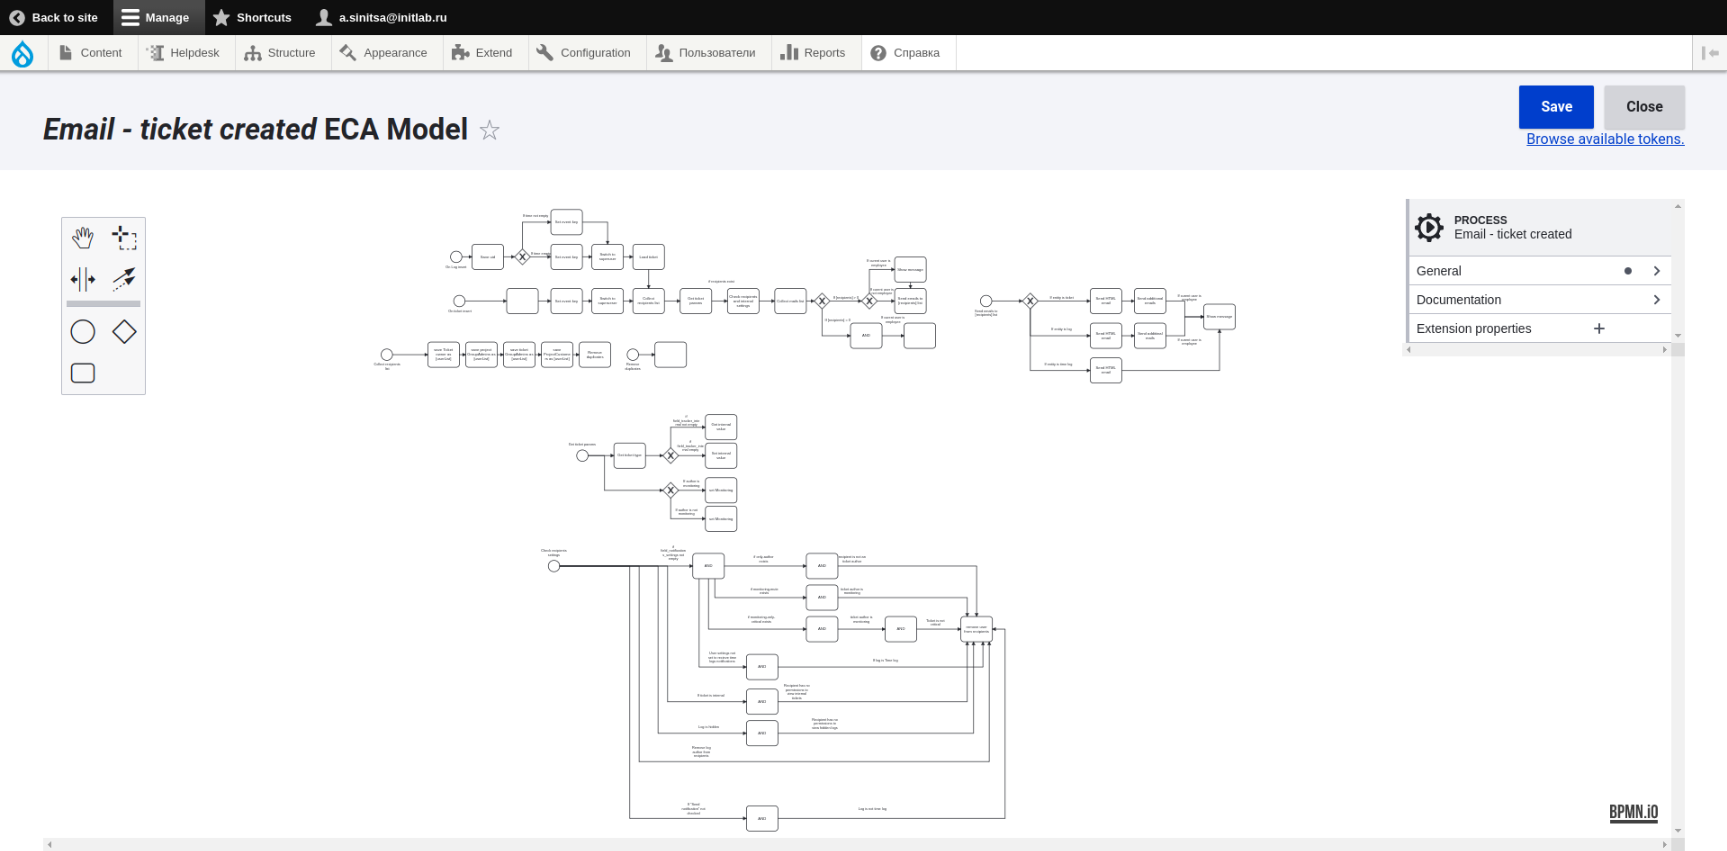Select create start event circle in palette
Screen dimensions: 1727x851
83,332
